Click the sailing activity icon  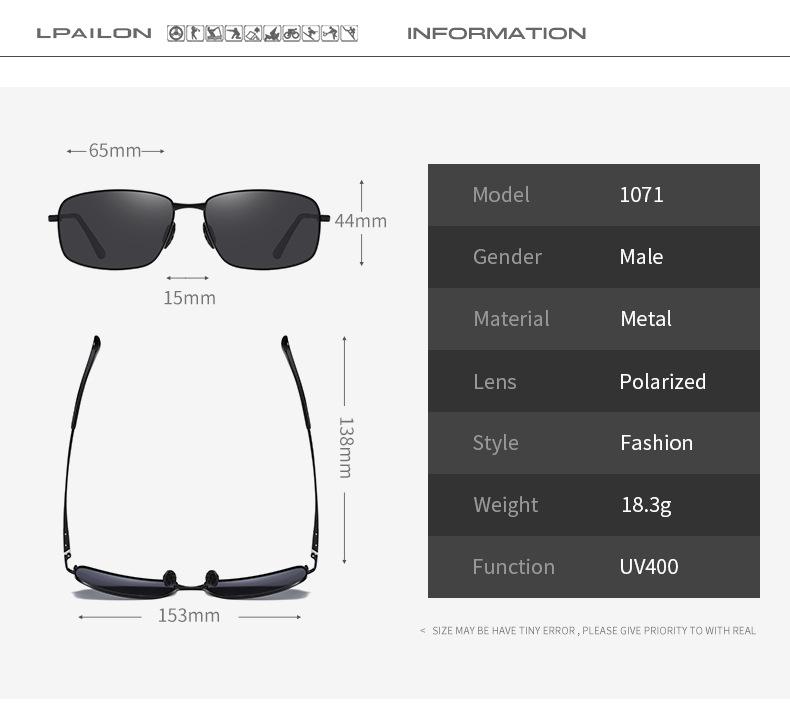point(272,33)
